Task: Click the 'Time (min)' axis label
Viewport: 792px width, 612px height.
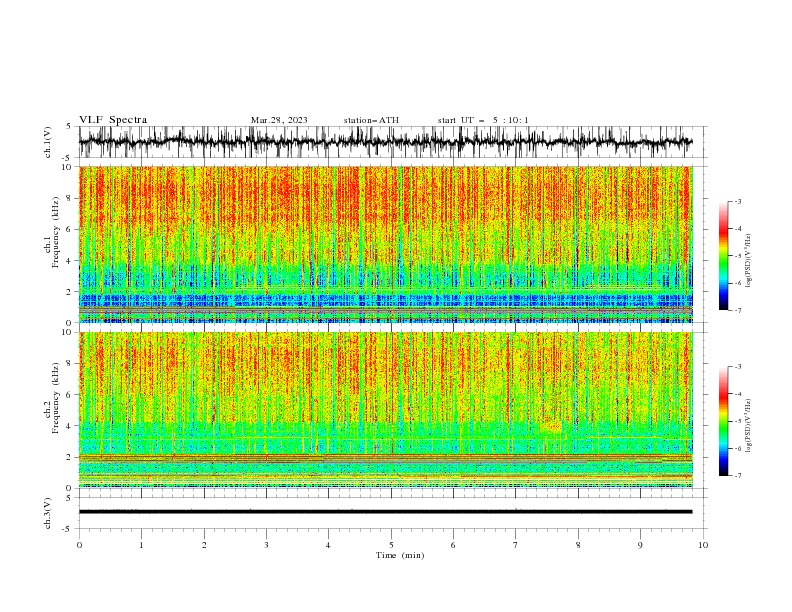Action: click(x=400, y=555)
